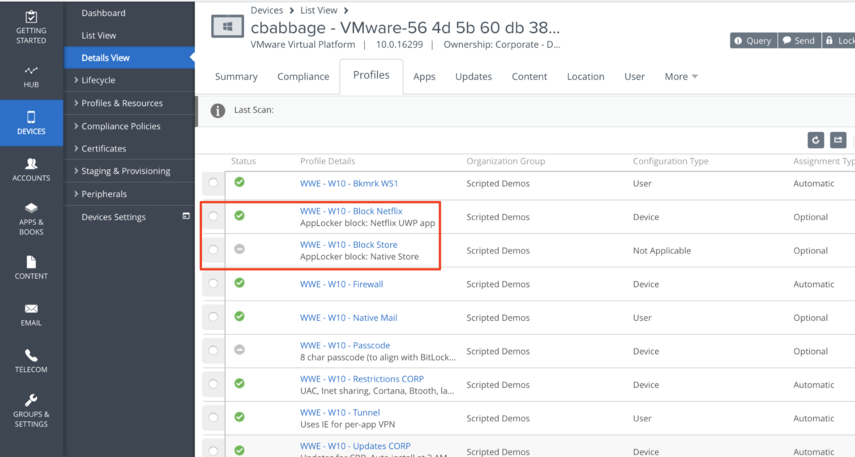The height and width of the screenshot is (457, 855).
Task: Open Devices Settings in the sidebar
Action: coord(113,217)
